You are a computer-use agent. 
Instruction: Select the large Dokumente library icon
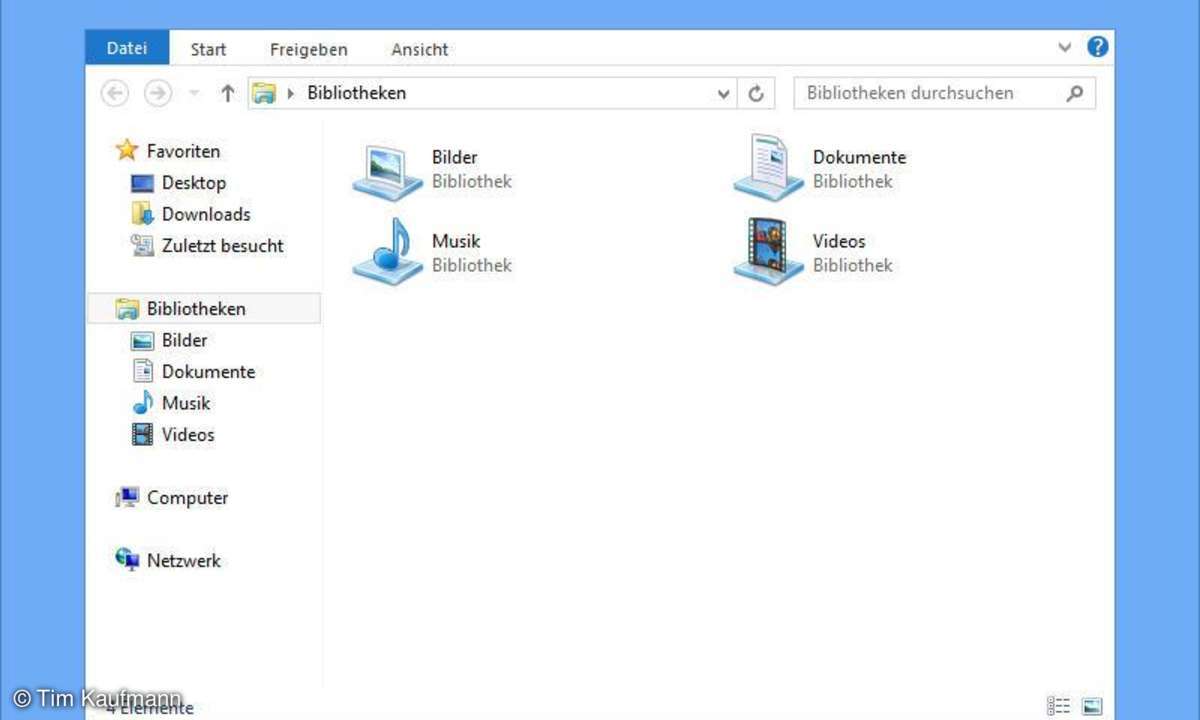pos(769,168)
